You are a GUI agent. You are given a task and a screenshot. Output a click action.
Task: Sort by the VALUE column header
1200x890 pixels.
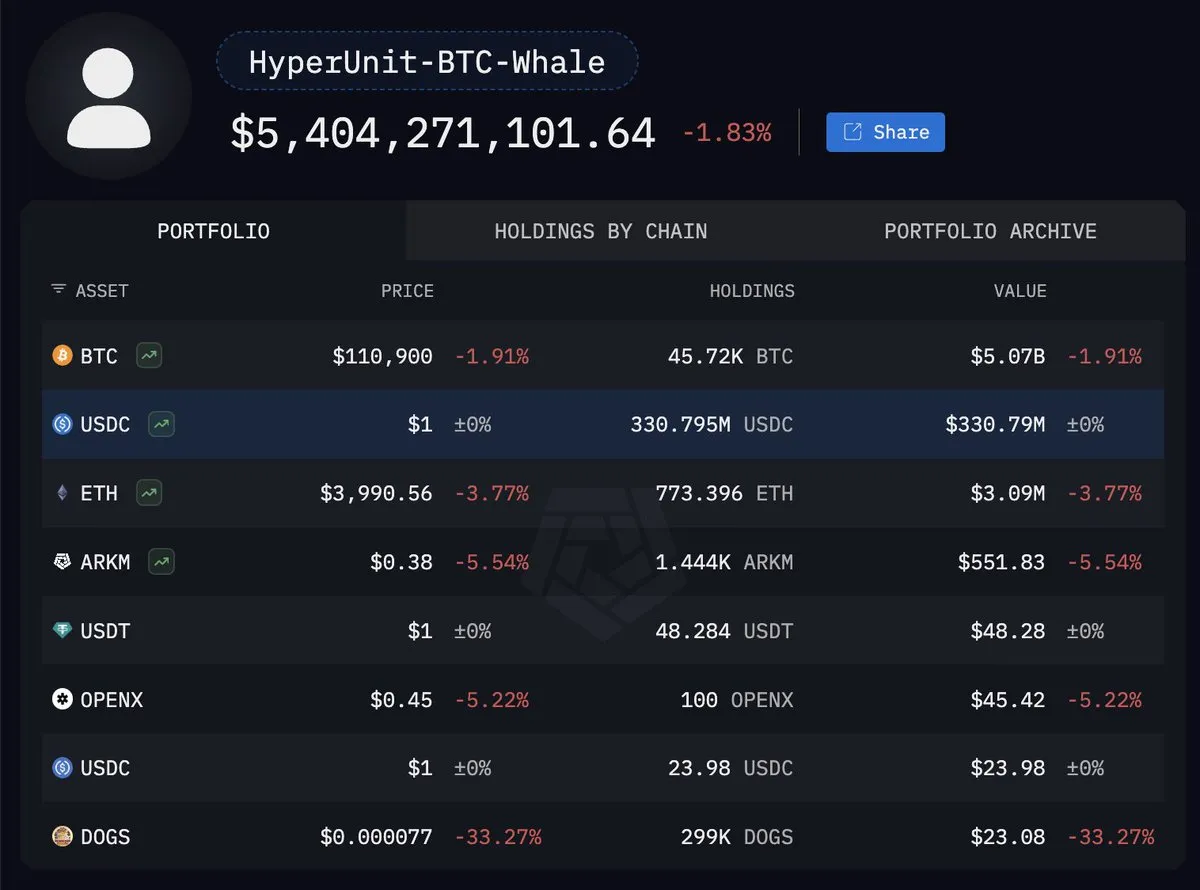pos(1020,291)
